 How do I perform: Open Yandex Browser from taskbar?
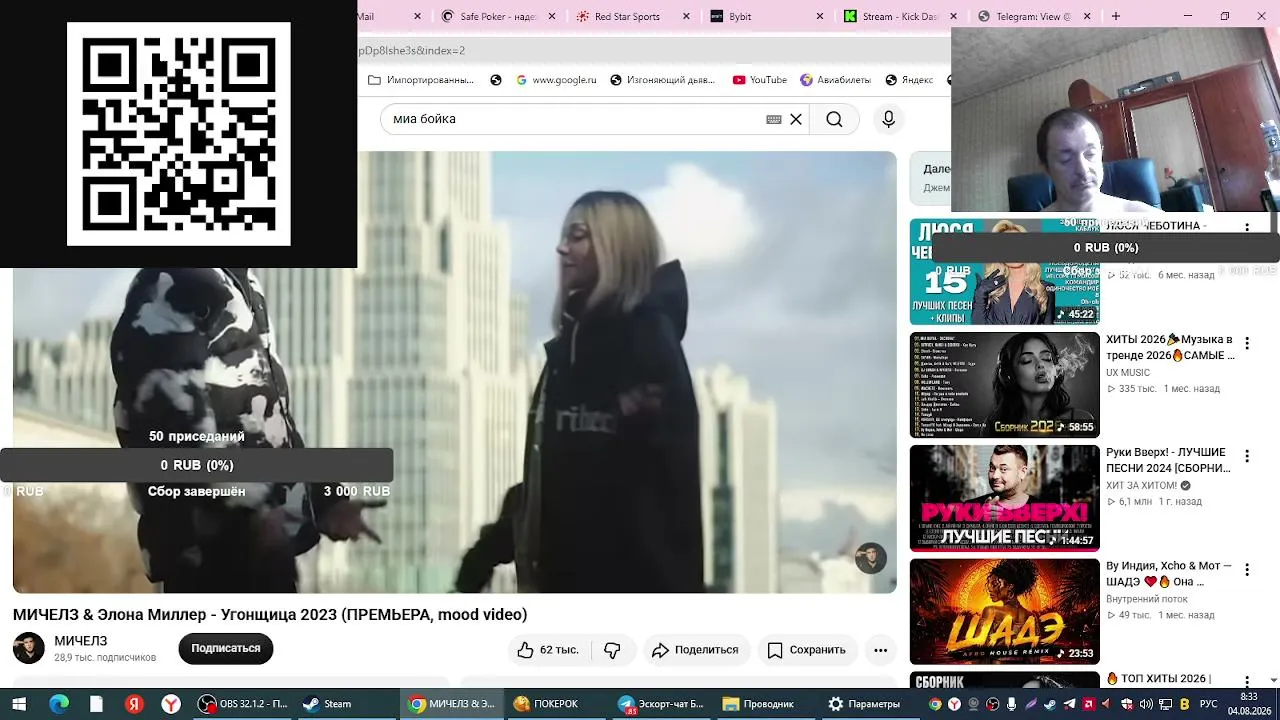172,704
